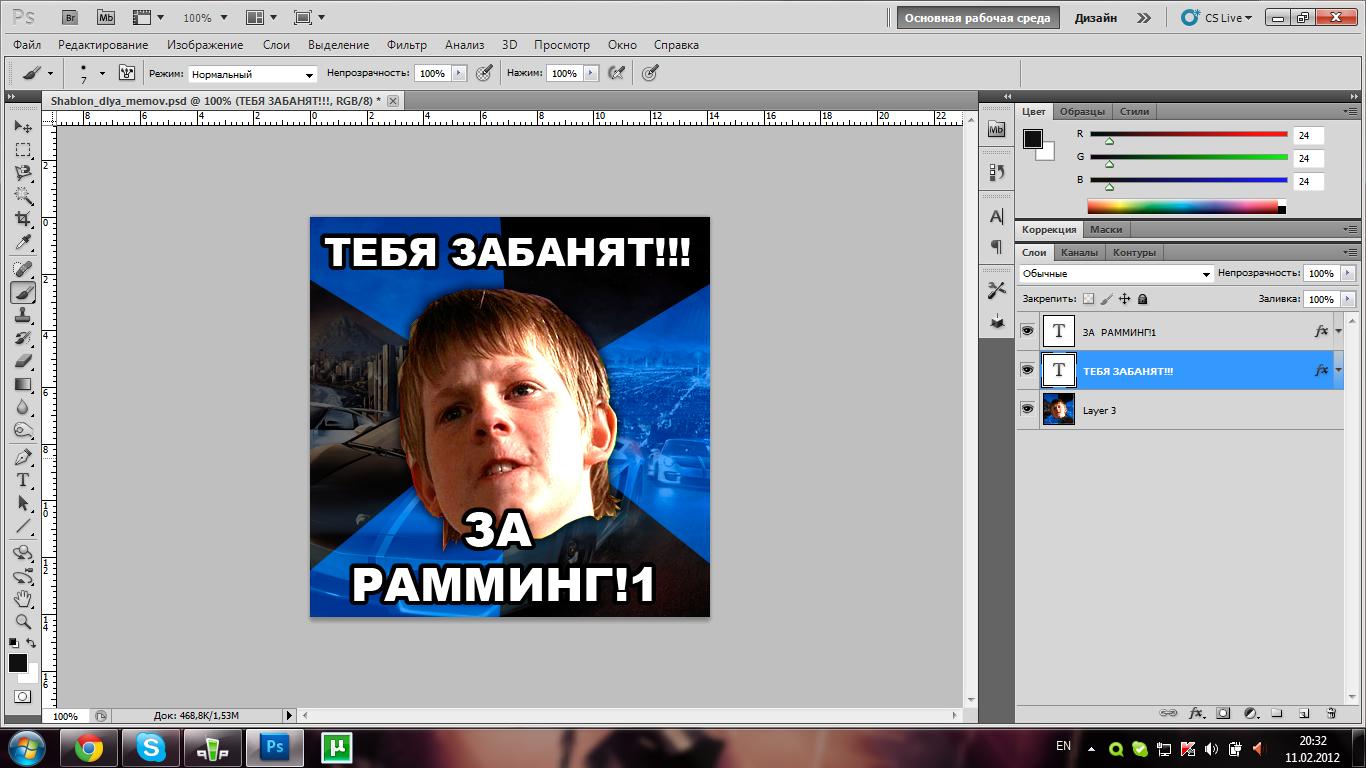Select the Brush tool in the toolbox
Image resolution: width=1366 pixels, height=768 pixels.
(23, 293)
